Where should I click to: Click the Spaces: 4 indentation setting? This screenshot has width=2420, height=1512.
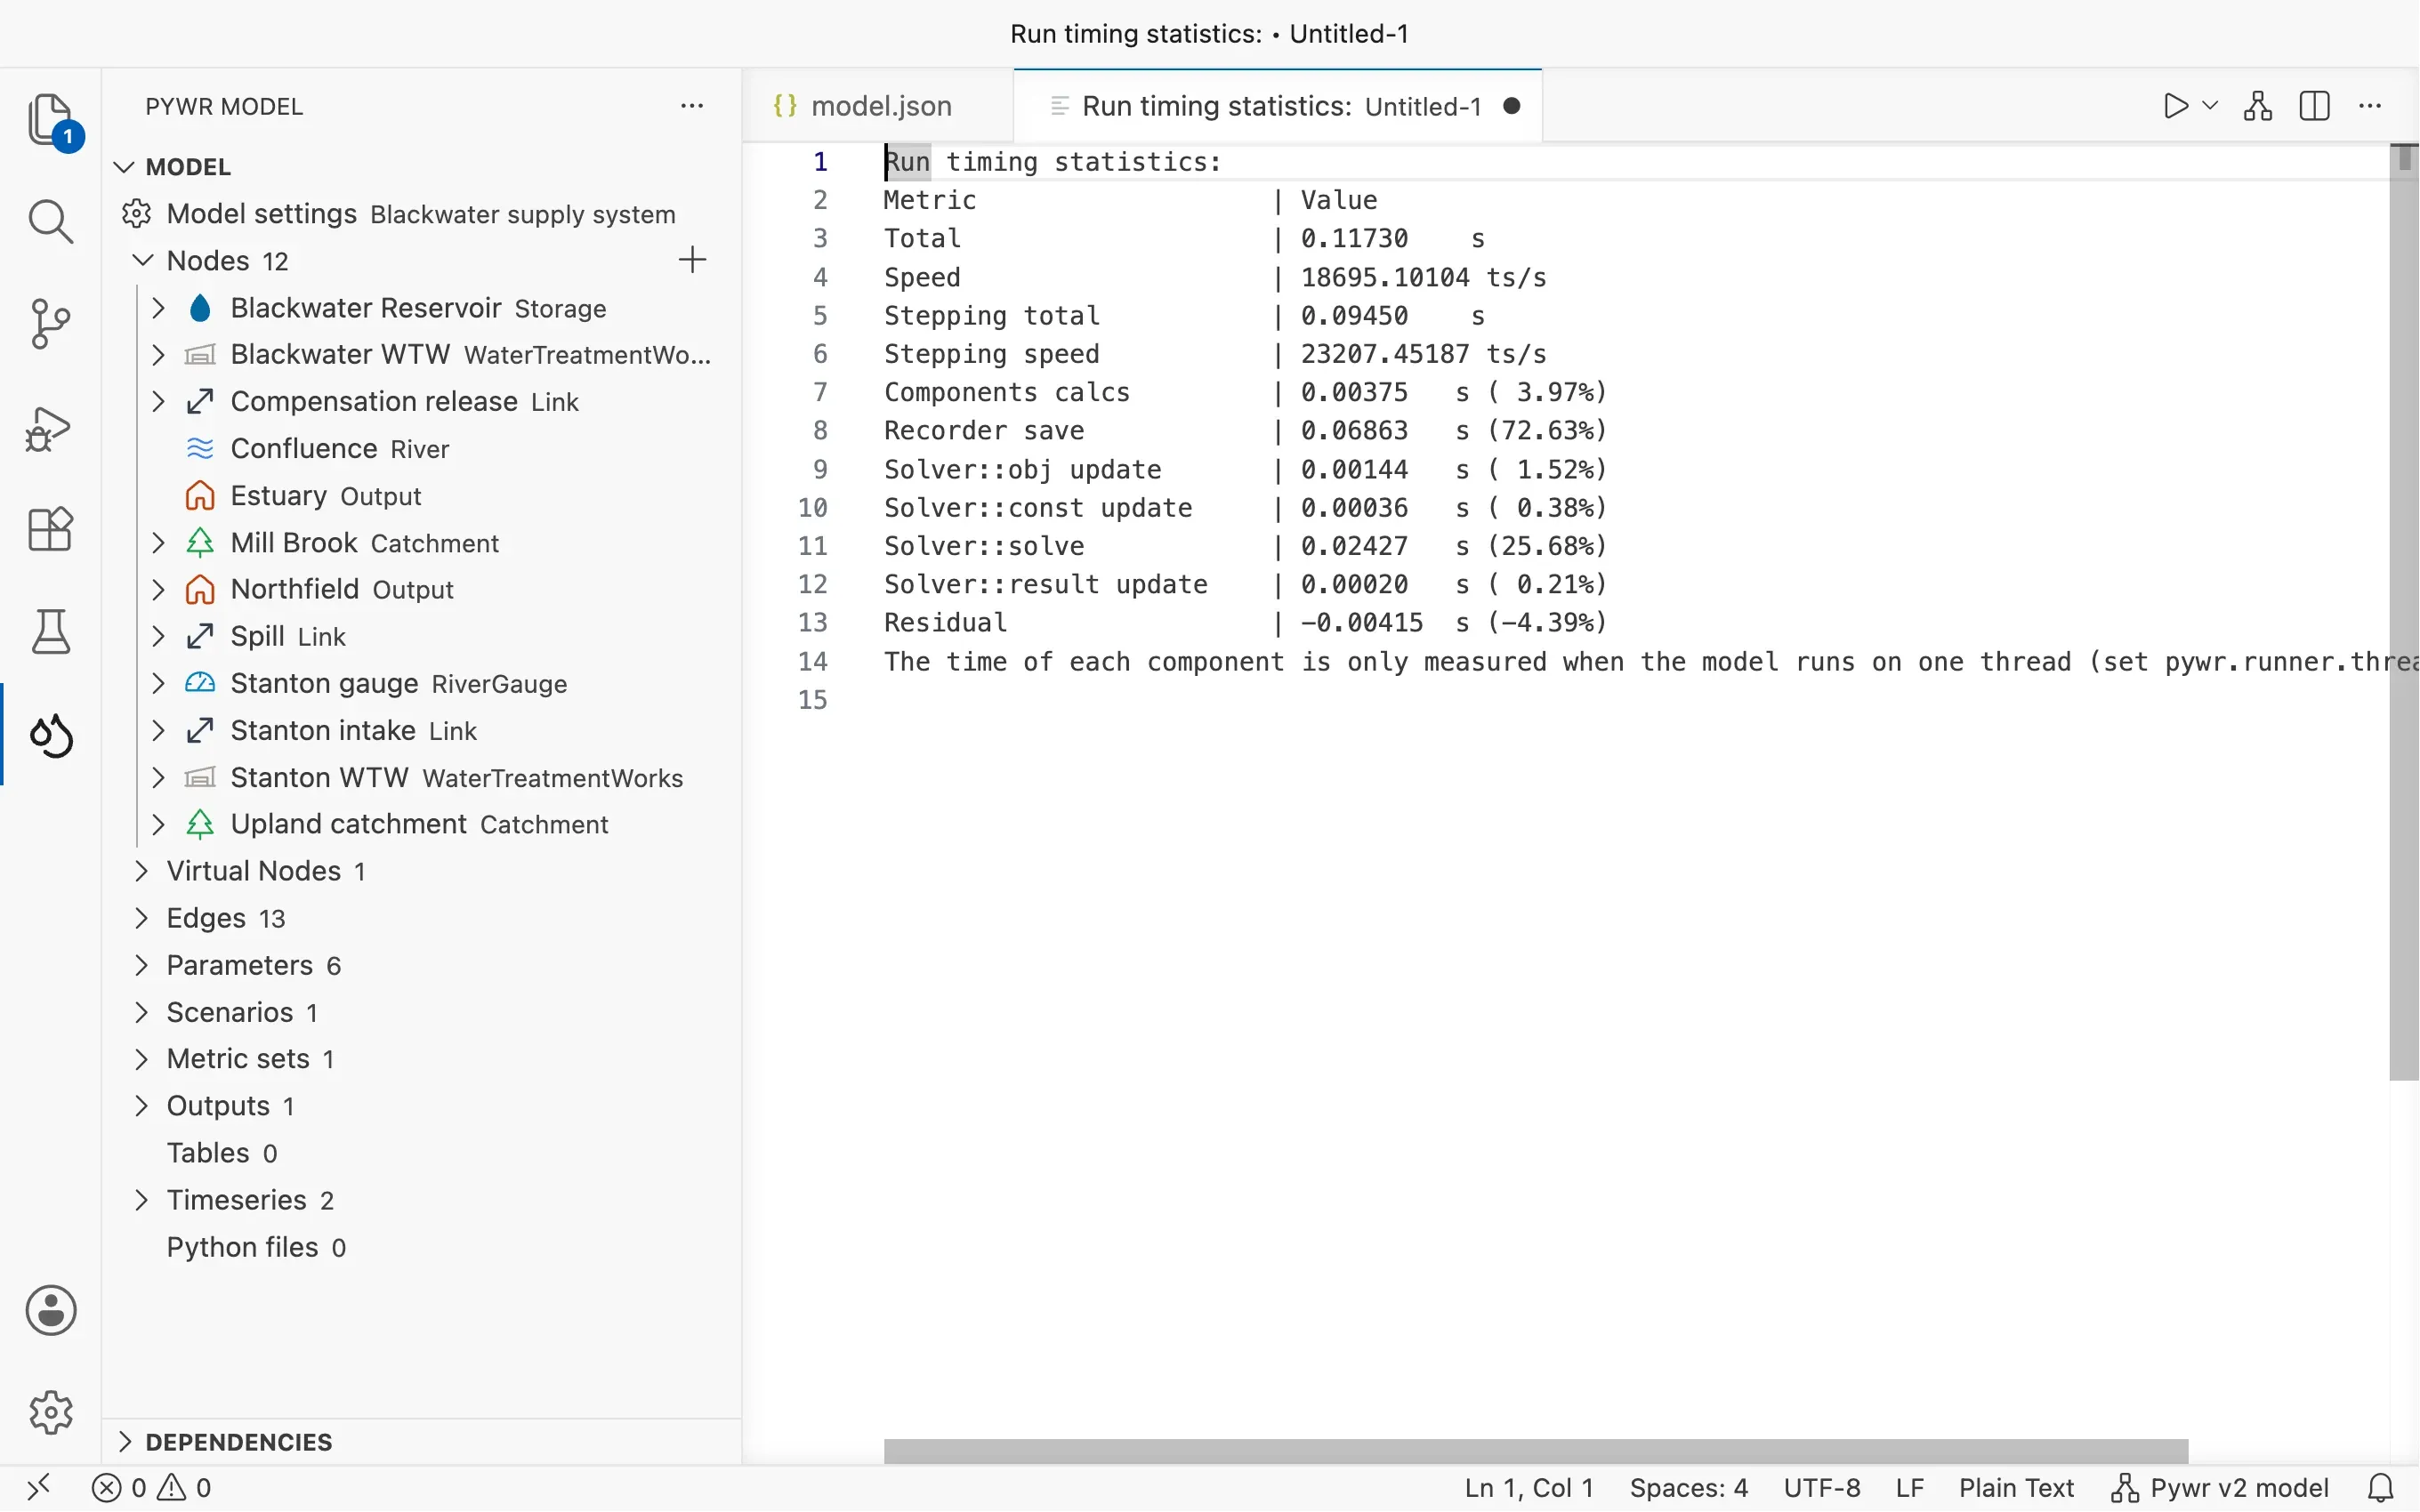coord(1688,1488)
